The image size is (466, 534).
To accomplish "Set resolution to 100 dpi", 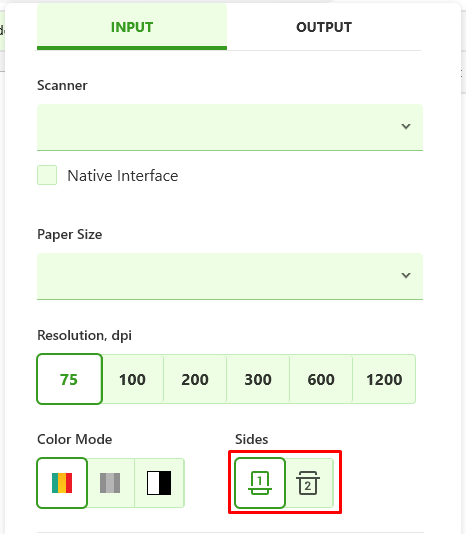I will pos(133,379).
